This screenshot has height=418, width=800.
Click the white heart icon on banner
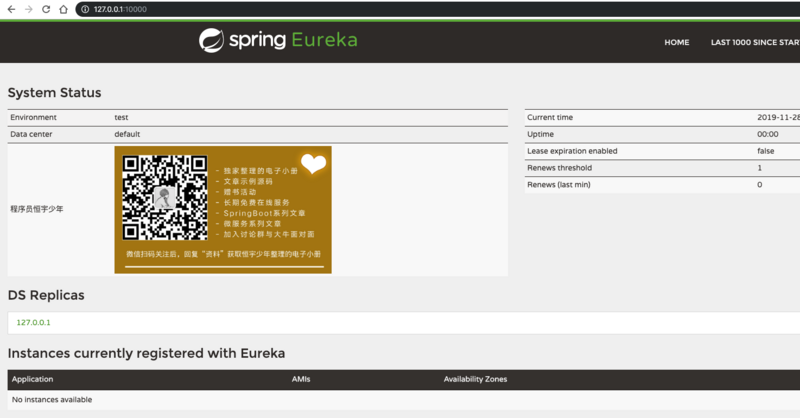tap(313, 164)
